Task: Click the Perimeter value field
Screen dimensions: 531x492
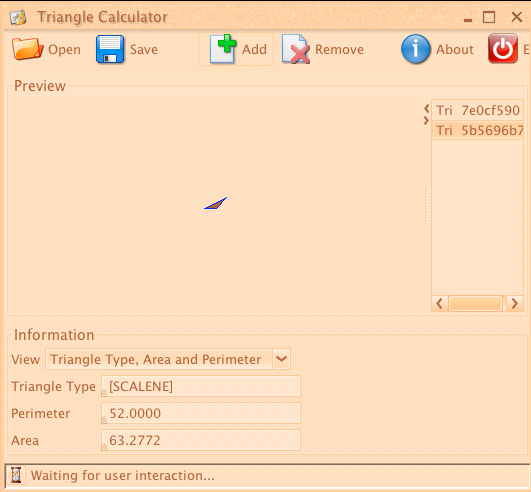Action: 201,413
